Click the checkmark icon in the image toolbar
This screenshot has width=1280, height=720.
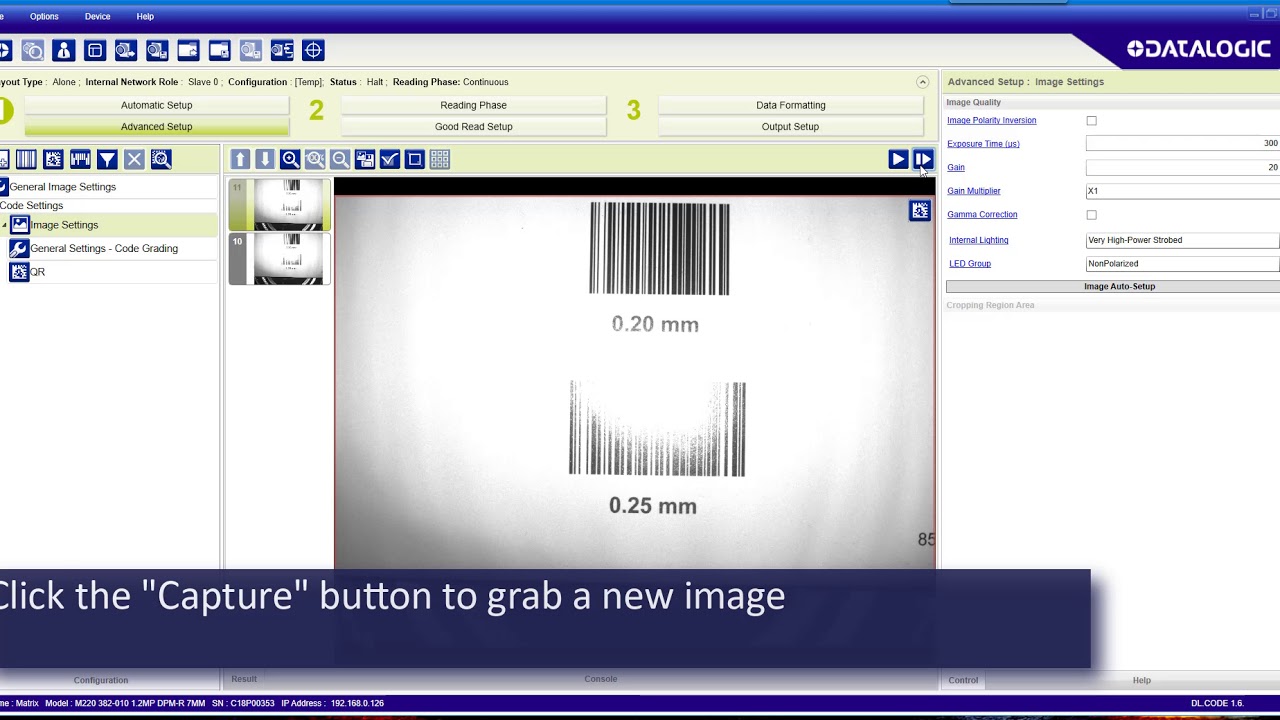(x=390, y=159)
